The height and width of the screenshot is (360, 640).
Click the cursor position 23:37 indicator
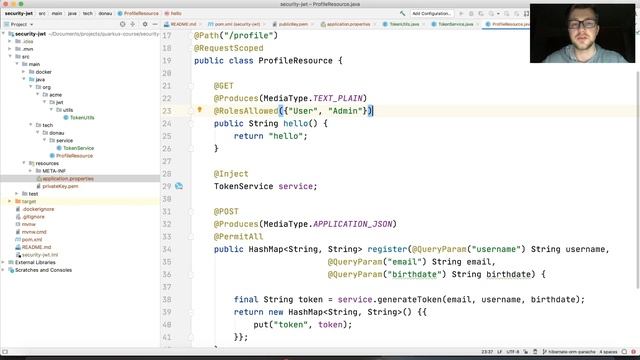487,352
